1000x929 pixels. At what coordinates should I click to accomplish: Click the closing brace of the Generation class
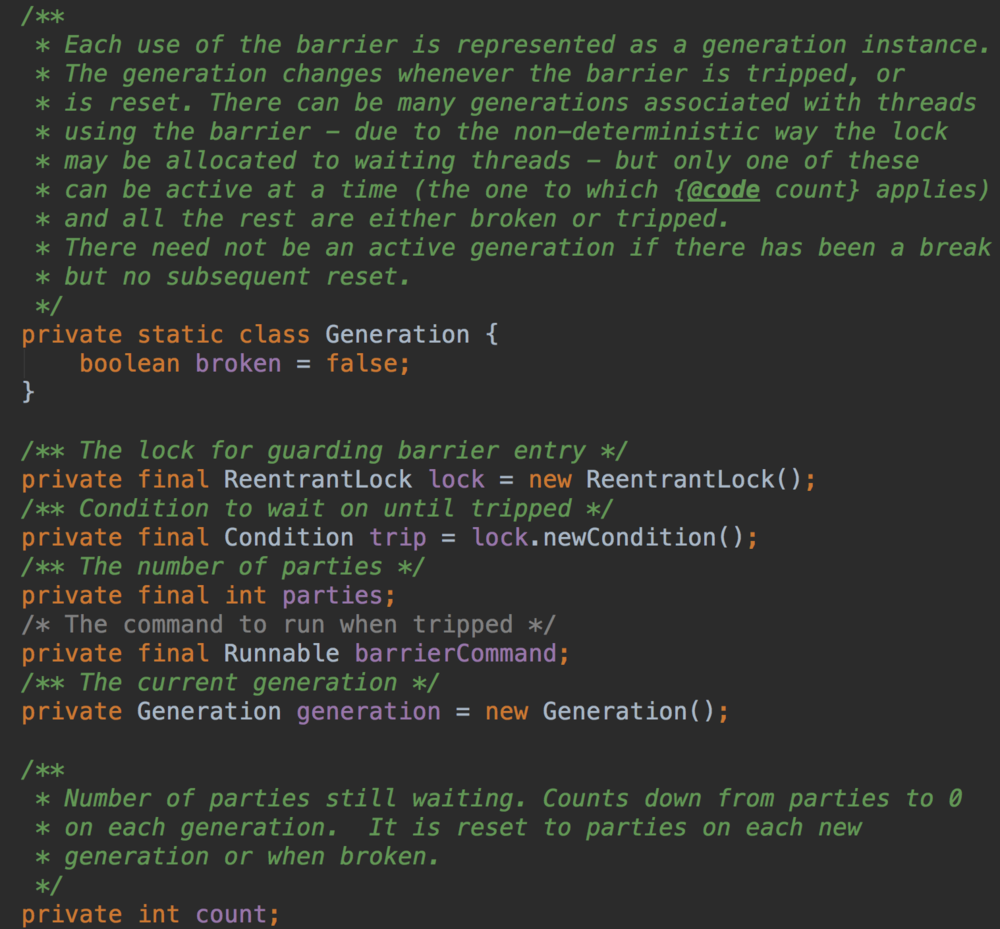pyautogui.click(x=28, y=393)
